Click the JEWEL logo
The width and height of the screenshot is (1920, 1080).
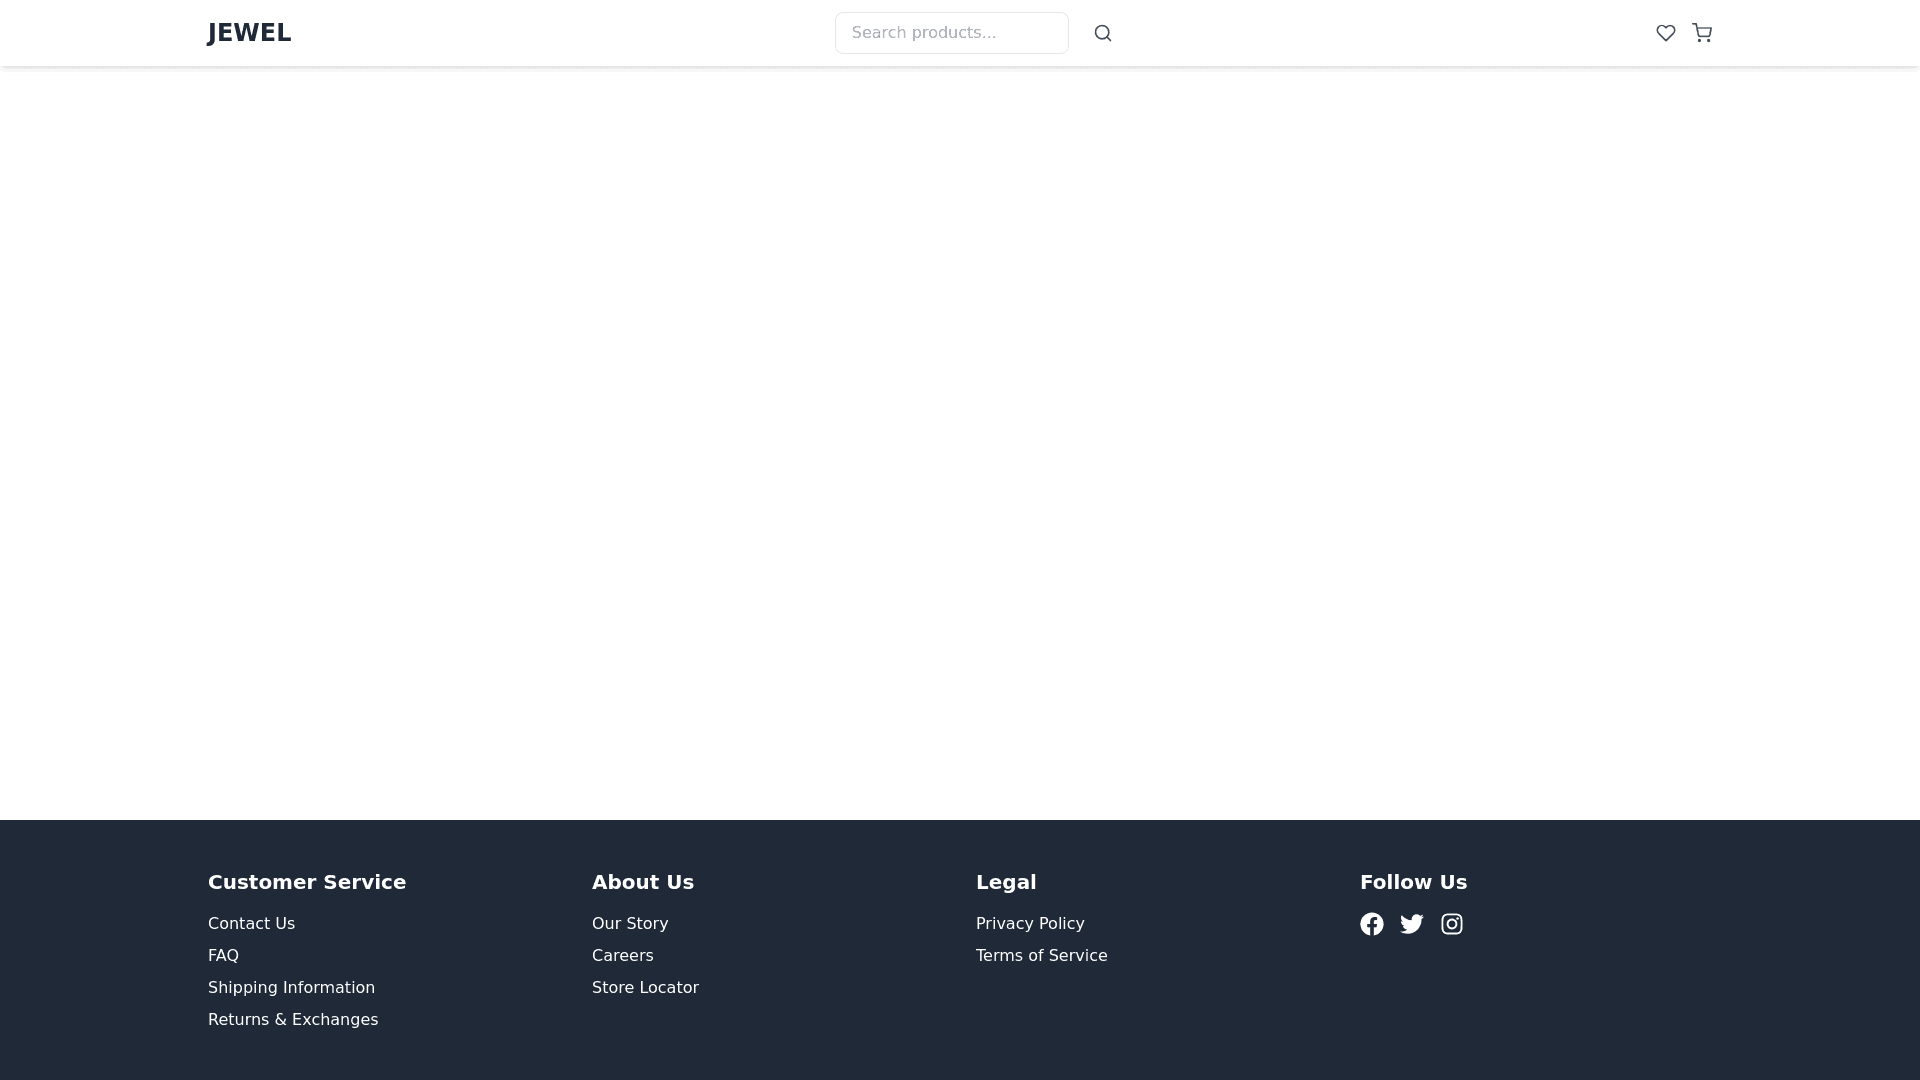[249, 33]
